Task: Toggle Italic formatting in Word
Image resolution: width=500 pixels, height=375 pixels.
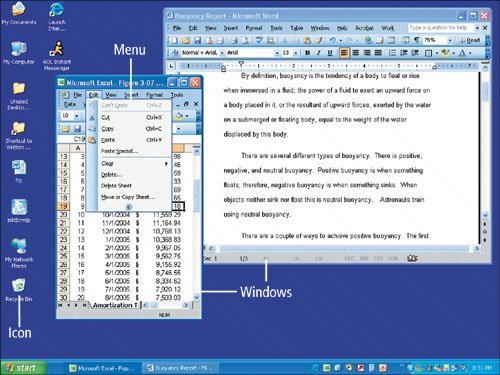Action: tap(319, 53)
